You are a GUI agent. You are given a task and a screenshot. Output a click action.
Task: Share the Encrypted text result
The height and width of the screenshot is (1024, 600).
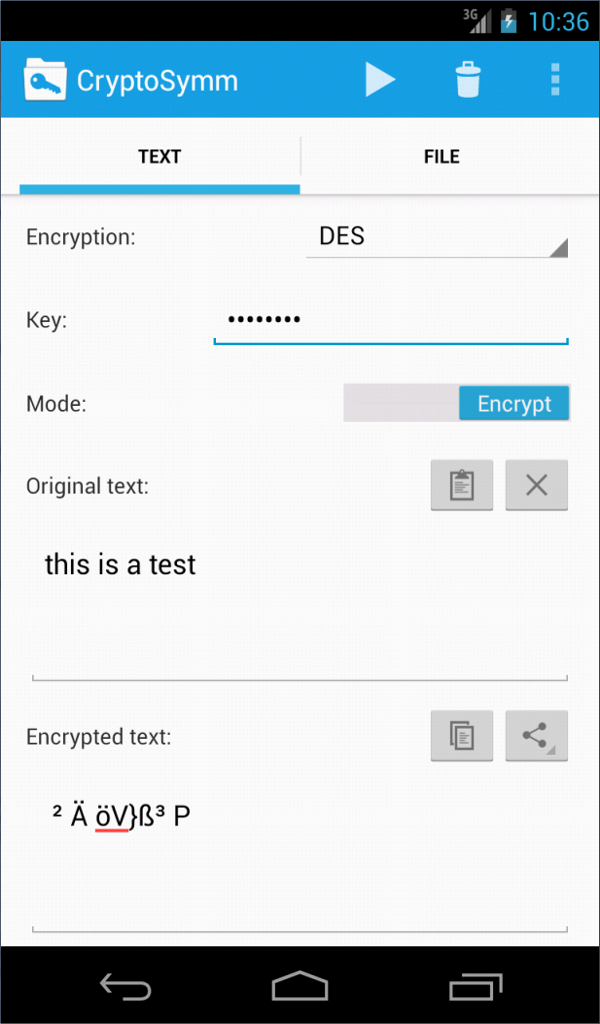click(x=536, y=736)
